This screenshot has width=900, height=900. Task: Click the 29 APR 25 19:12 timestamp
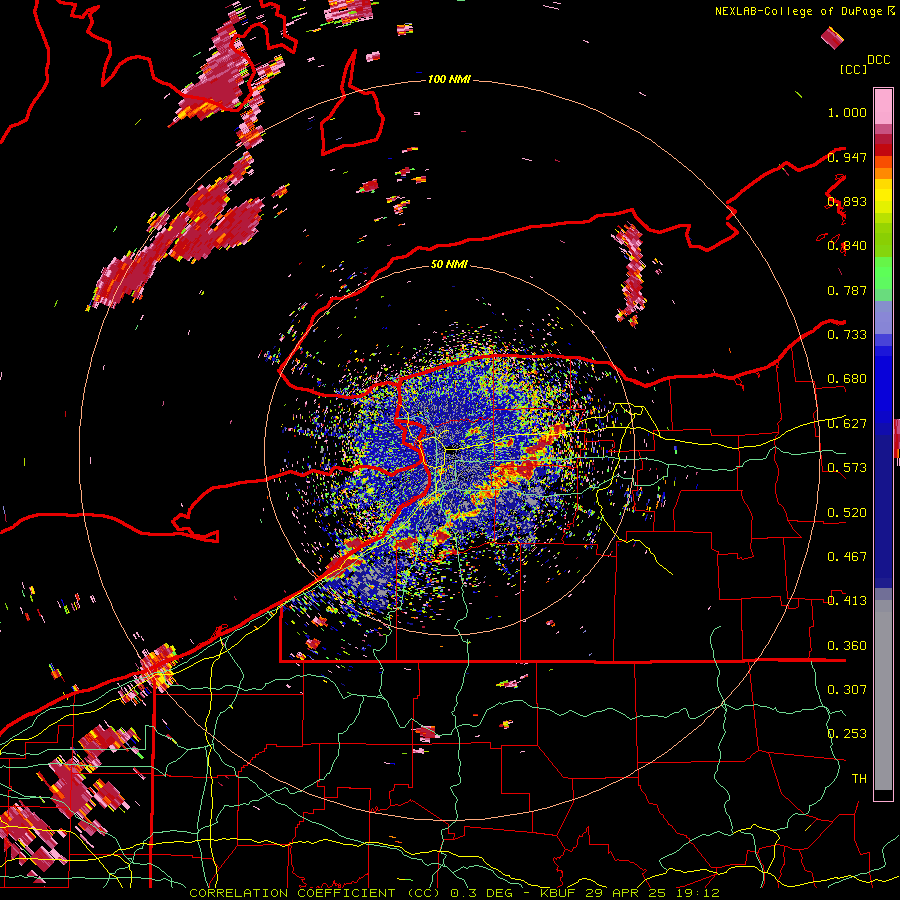(653, 893)
